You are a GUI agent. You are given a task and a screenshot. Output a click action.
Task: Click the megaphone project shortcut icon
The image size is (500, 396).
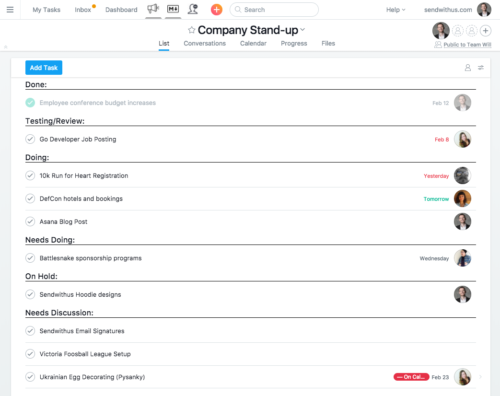click(153, 9)
